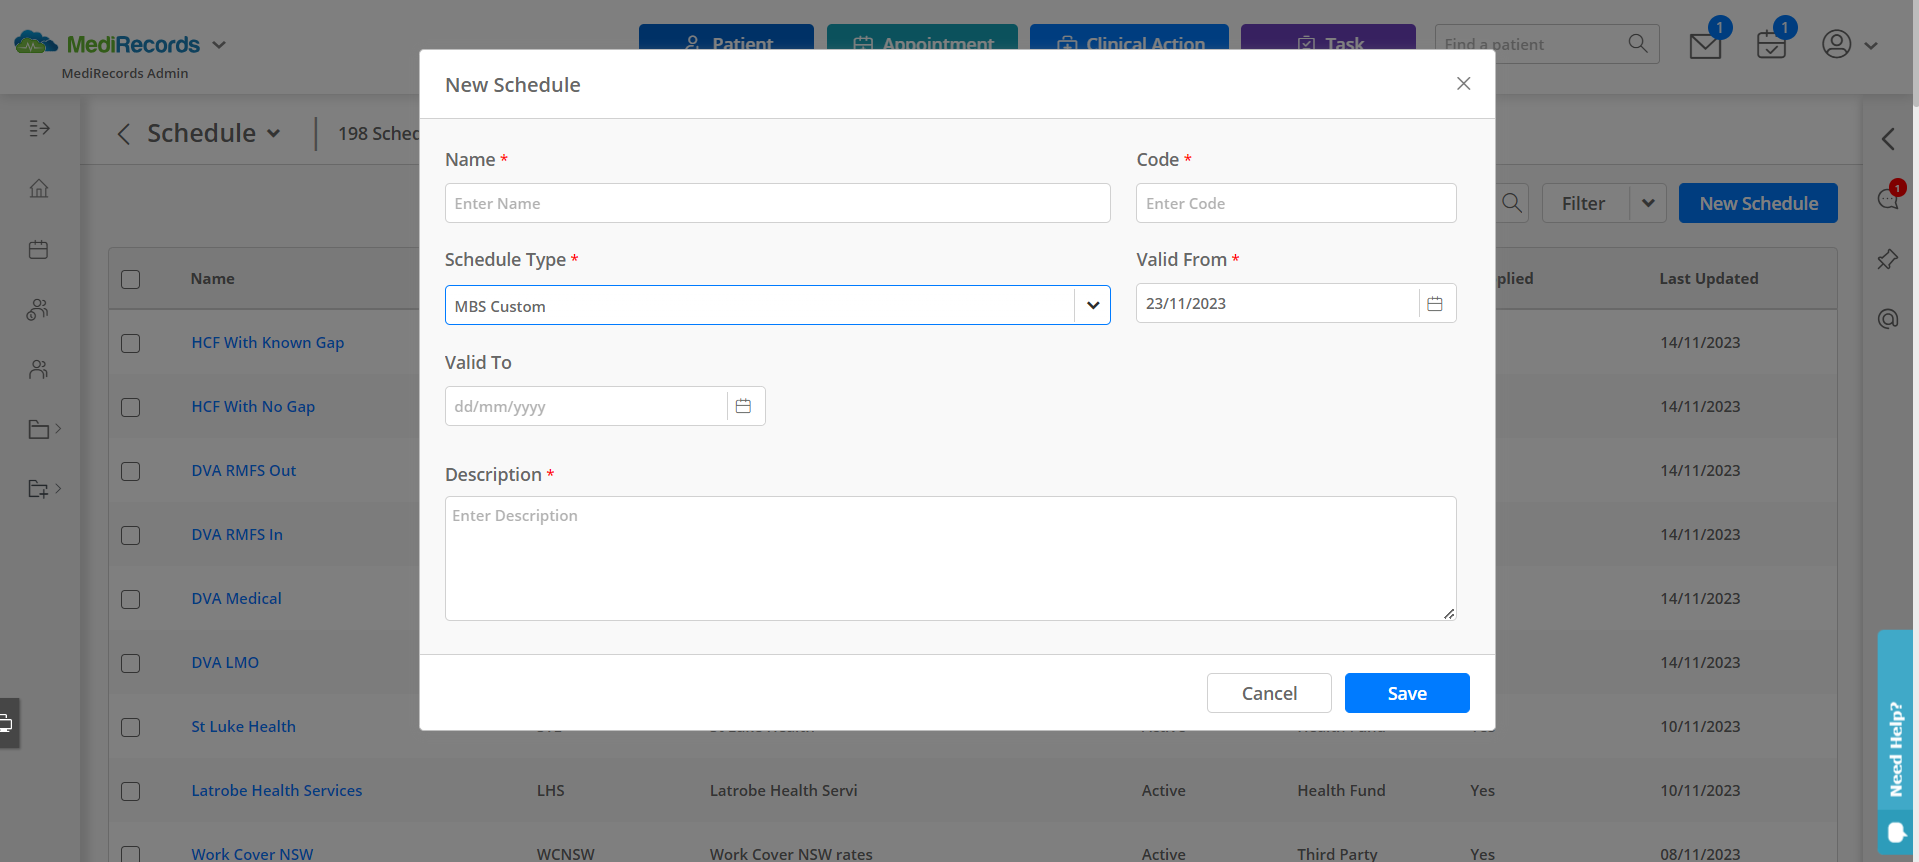Check the DVA RMFS Out row checkbox

(130, 471)
